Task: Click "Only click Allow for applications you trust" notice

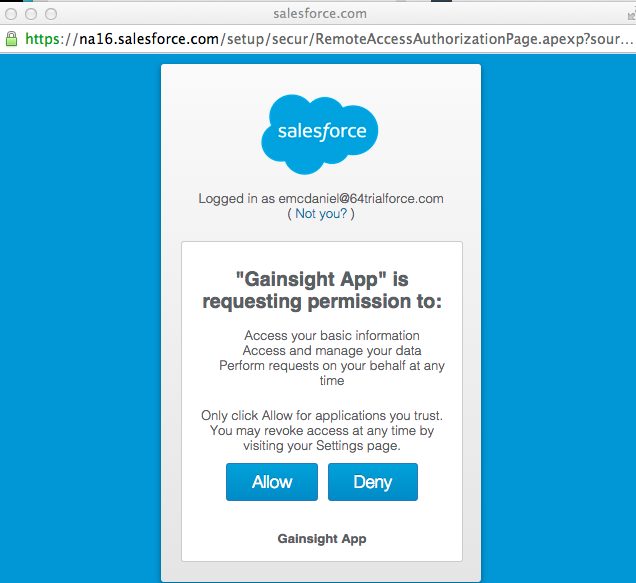Action: 322,415
